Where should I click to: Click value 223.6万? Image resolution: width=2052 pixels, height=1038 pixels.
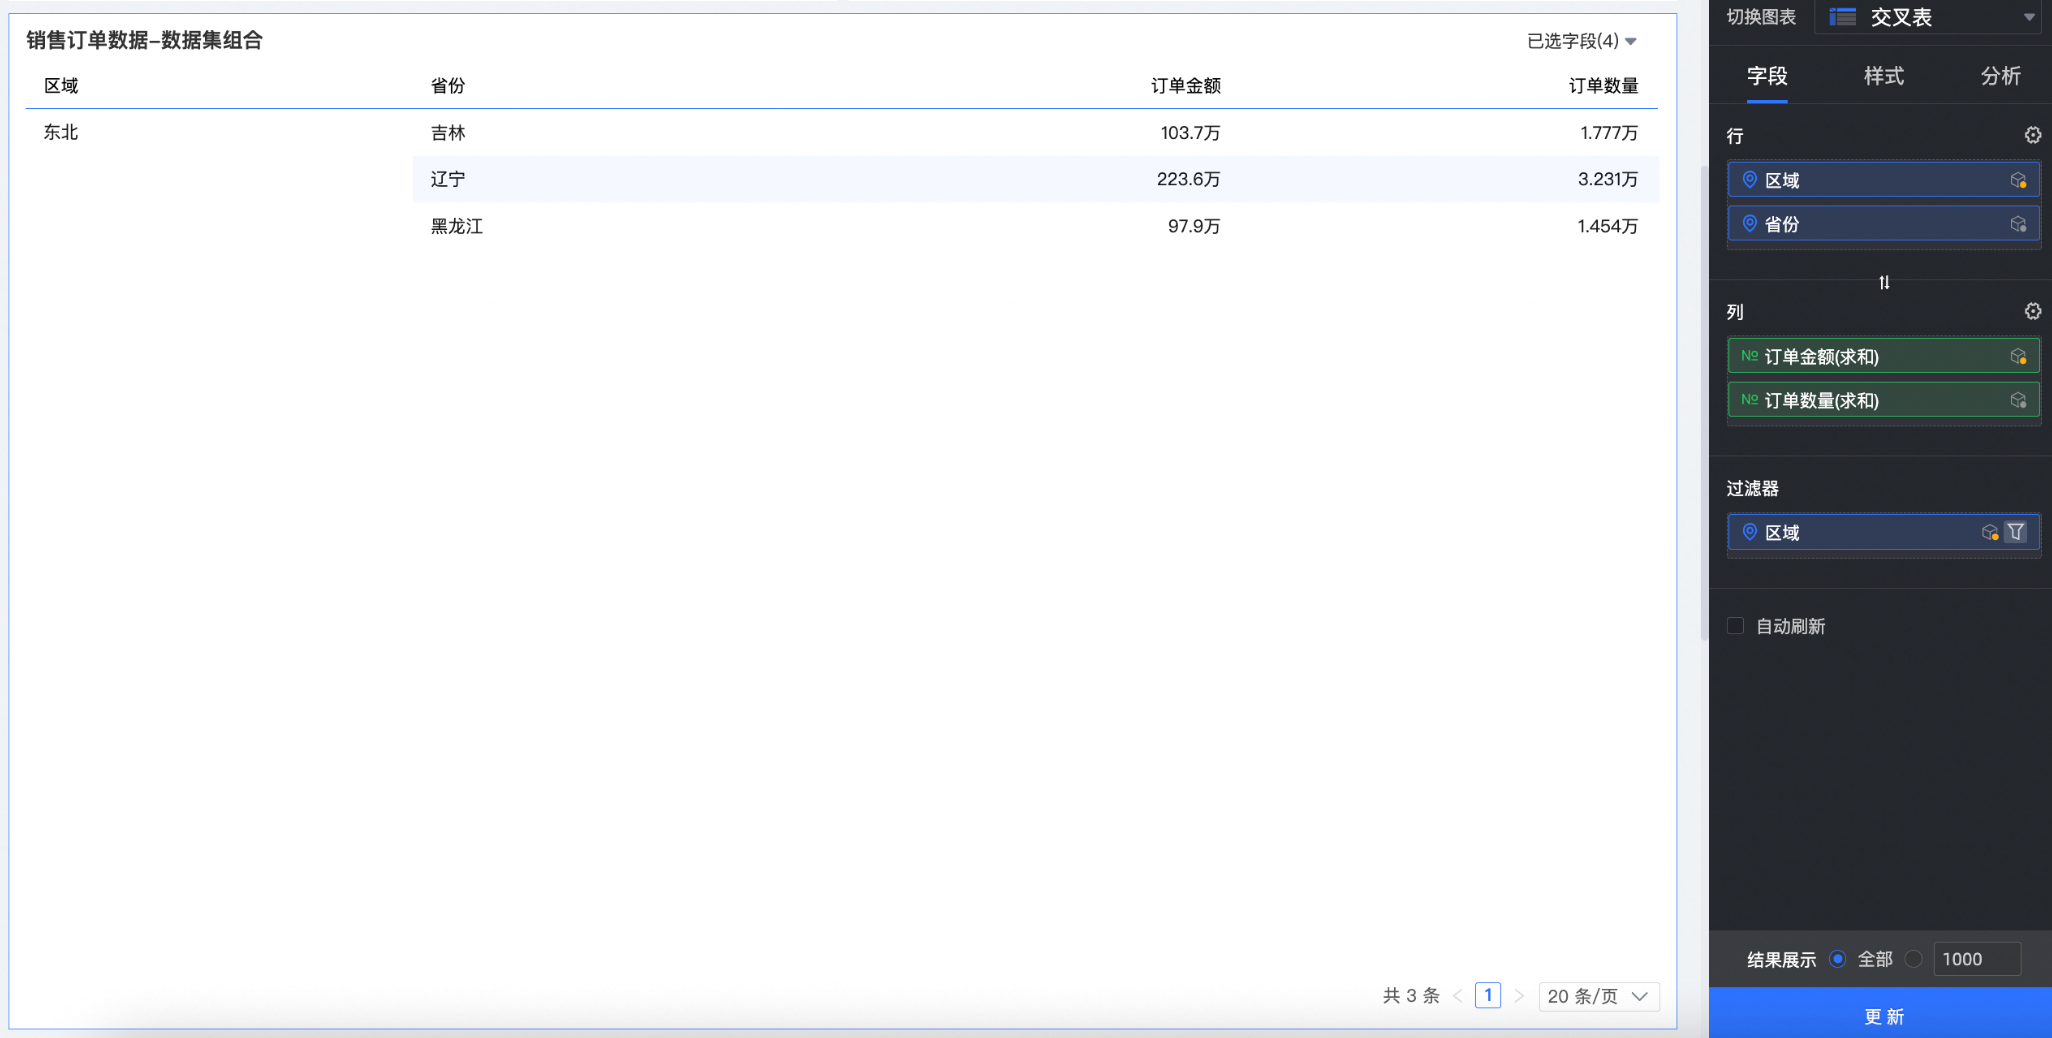[x=1188, y=179]
